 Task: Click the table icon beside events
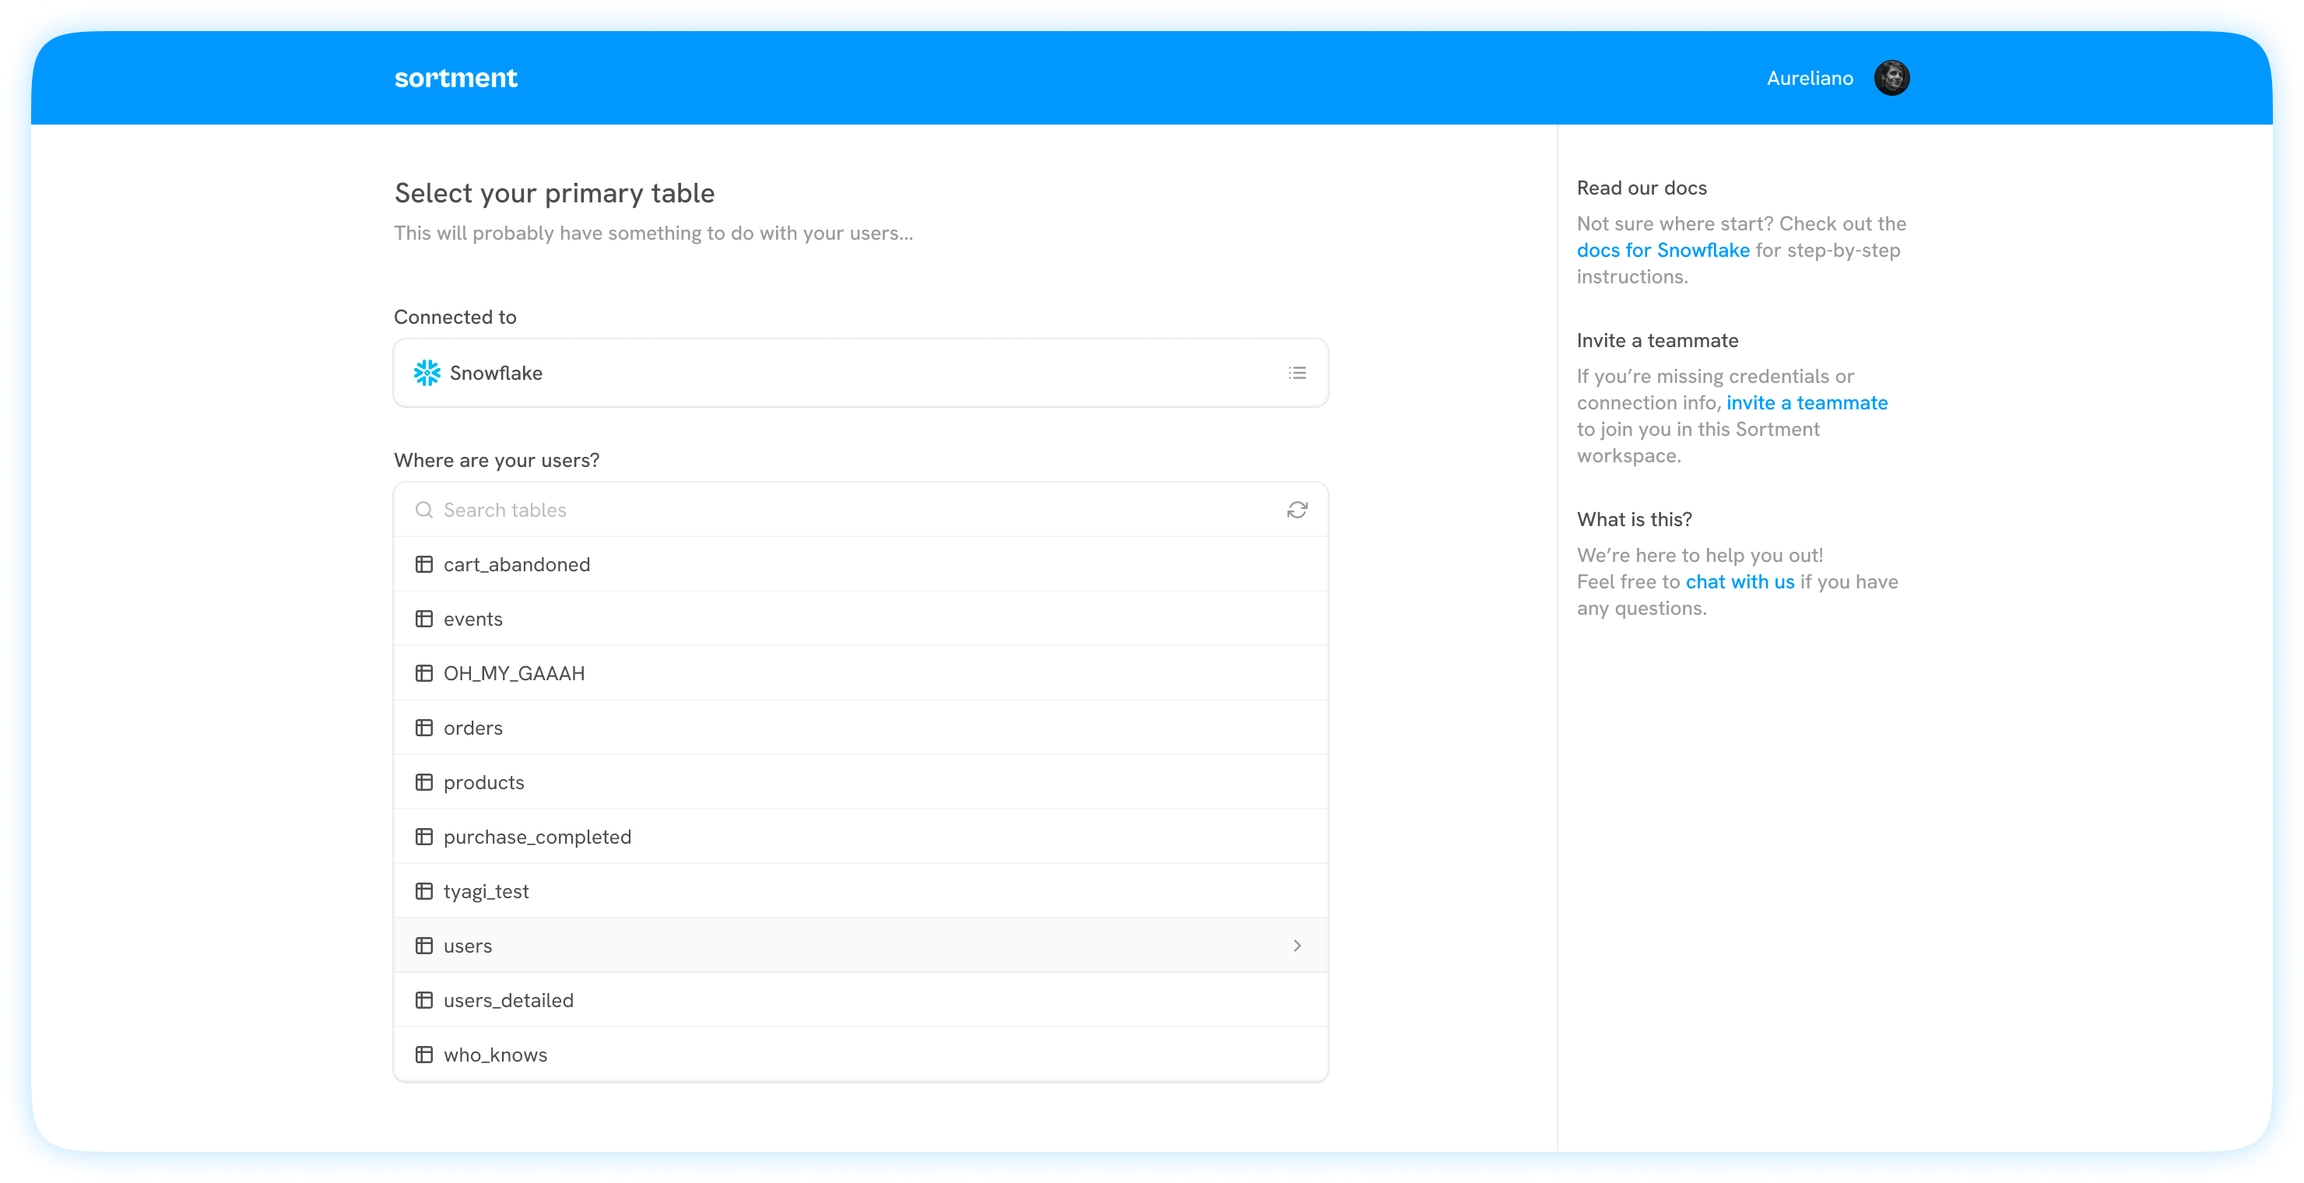tap(424, 619)
